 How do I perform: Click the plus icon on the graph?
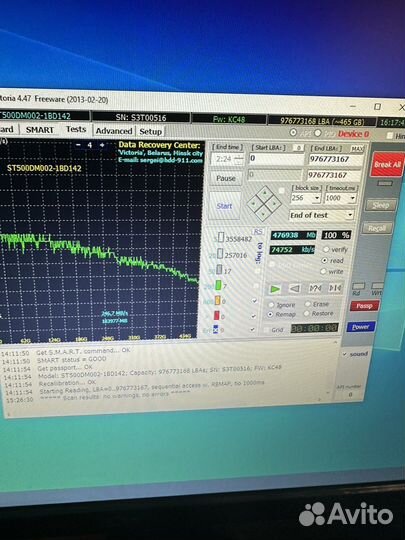pyautogui.click(x=102, y=145)
